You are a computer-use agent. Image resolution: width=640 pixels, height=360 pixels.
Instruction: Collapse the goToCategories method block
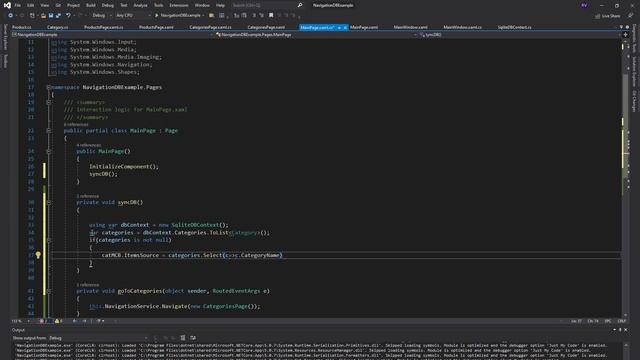(x=49, y=291)
